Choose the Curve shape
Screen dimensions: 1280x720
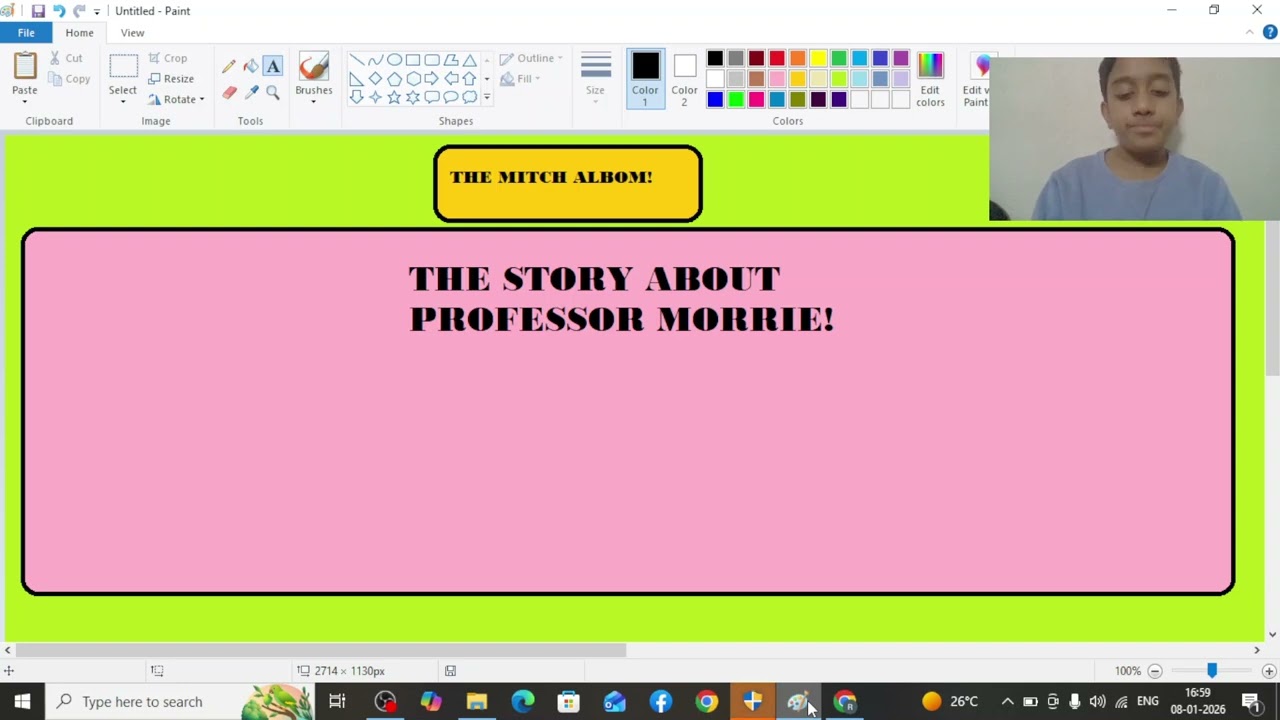coord(375,60)
